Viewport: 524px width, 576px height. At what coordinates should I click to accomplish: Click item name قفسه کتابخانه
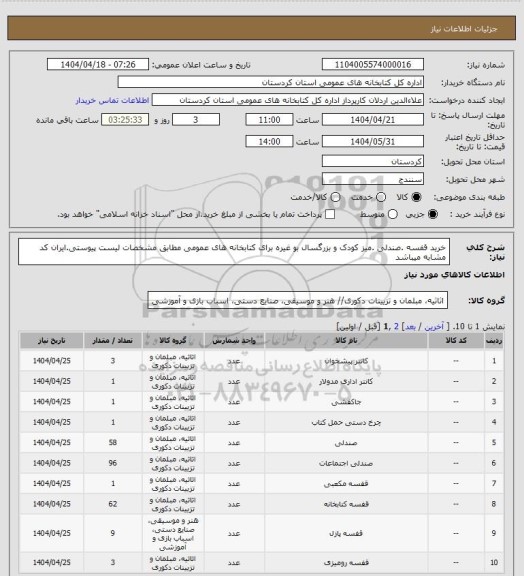point(346,504)
